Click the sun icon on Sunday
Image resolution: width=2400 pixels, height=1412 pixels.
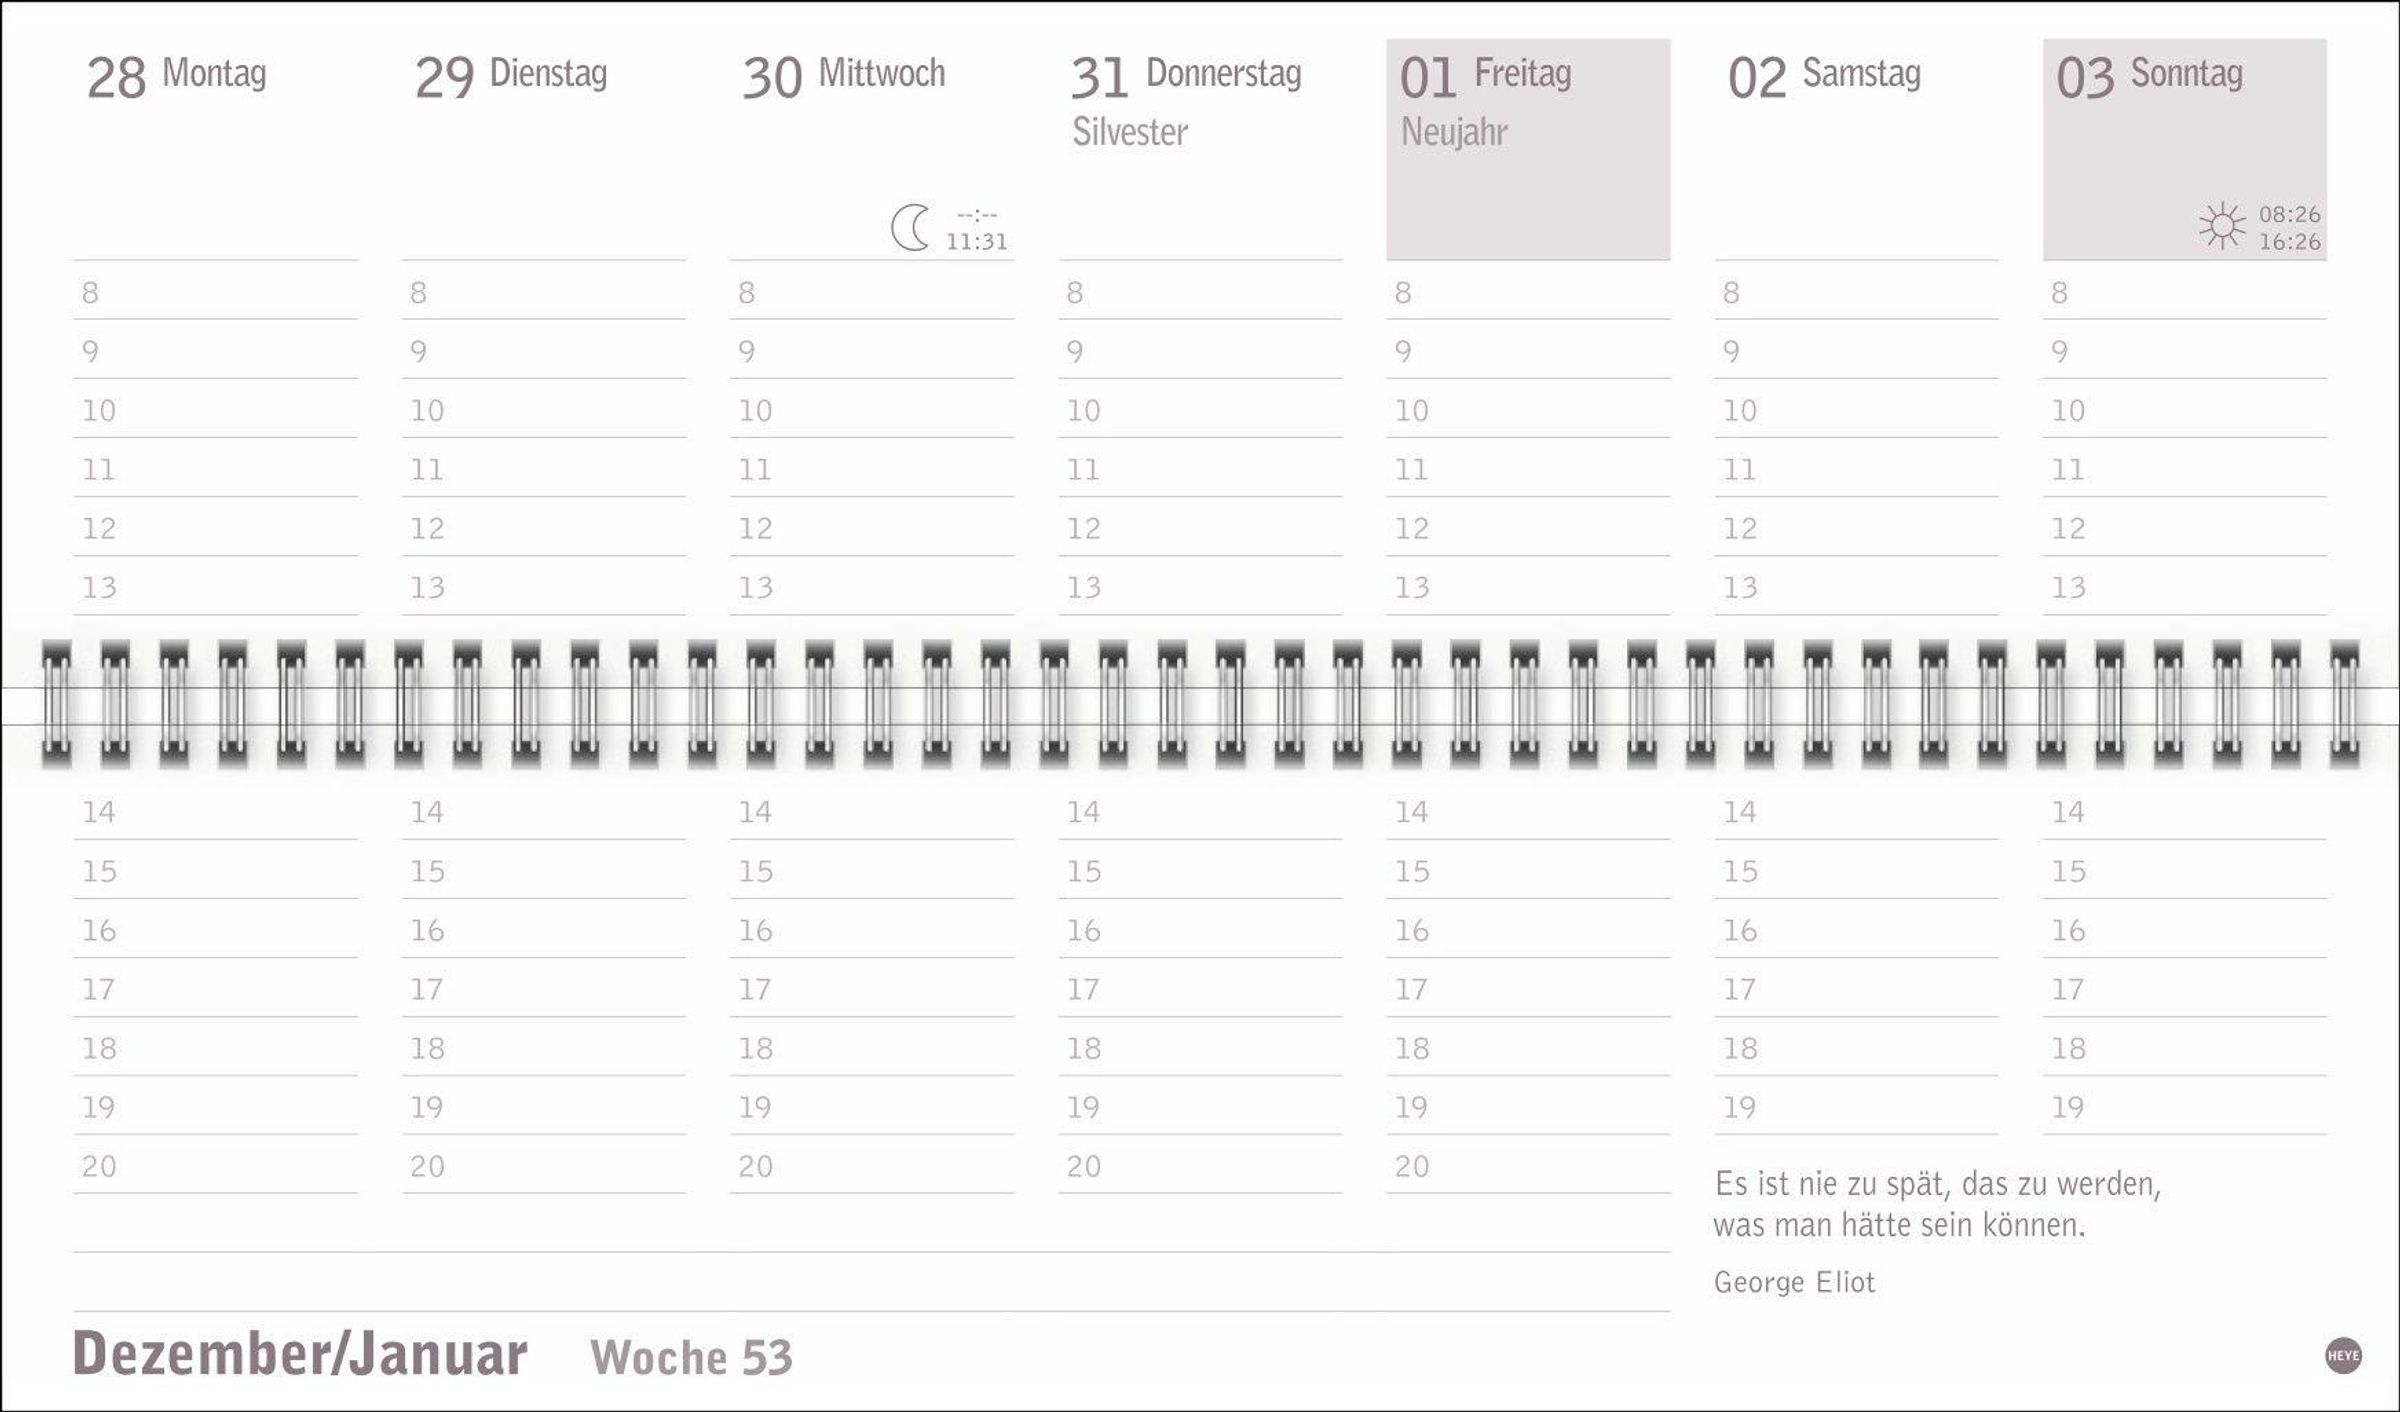[2222, 227]
